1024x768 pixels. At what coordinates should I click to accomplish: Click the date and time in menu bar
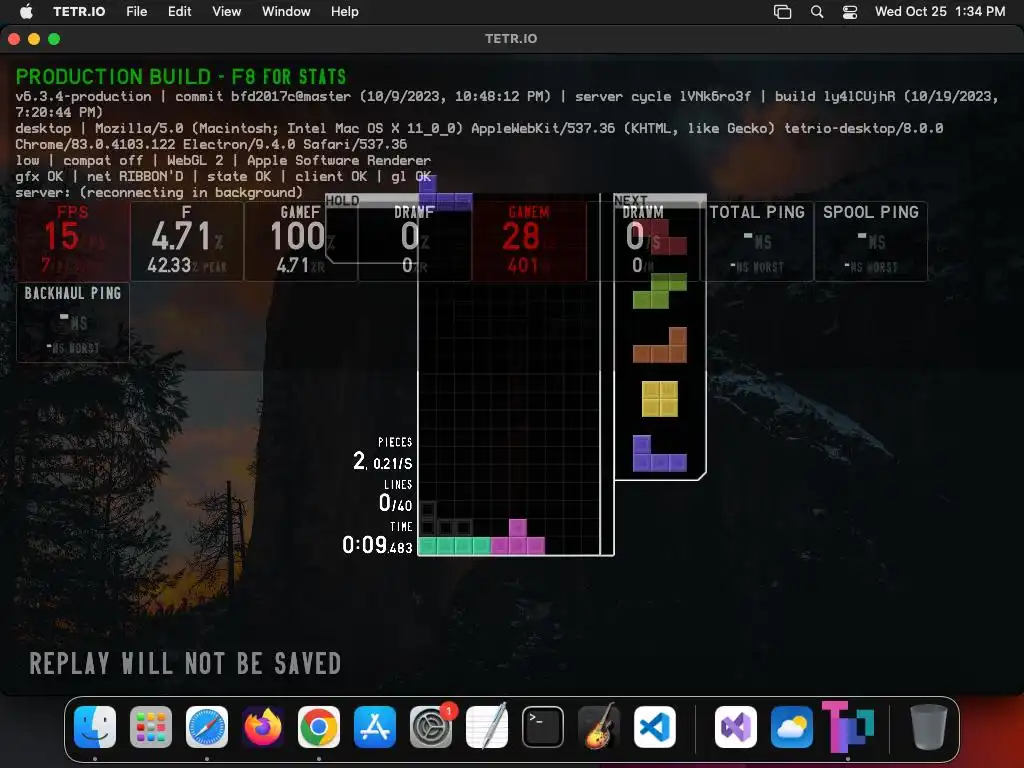pos(940,11)
